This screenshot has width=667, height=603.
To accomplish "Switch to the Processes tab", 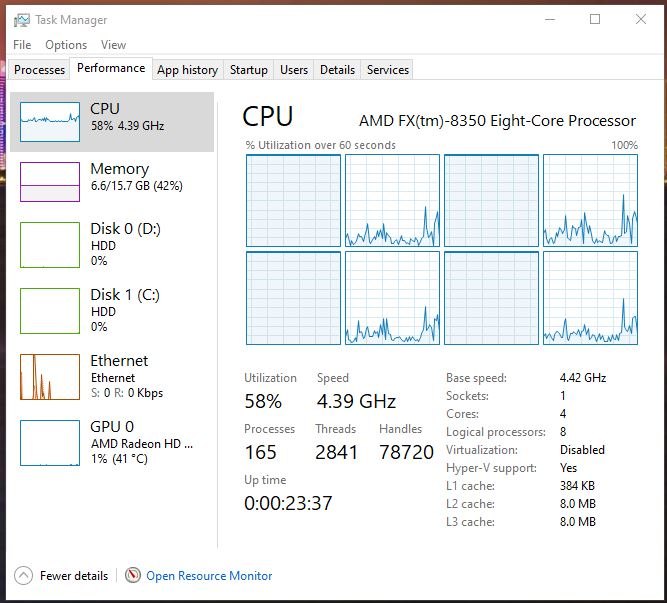I will [x=40, y=70].
